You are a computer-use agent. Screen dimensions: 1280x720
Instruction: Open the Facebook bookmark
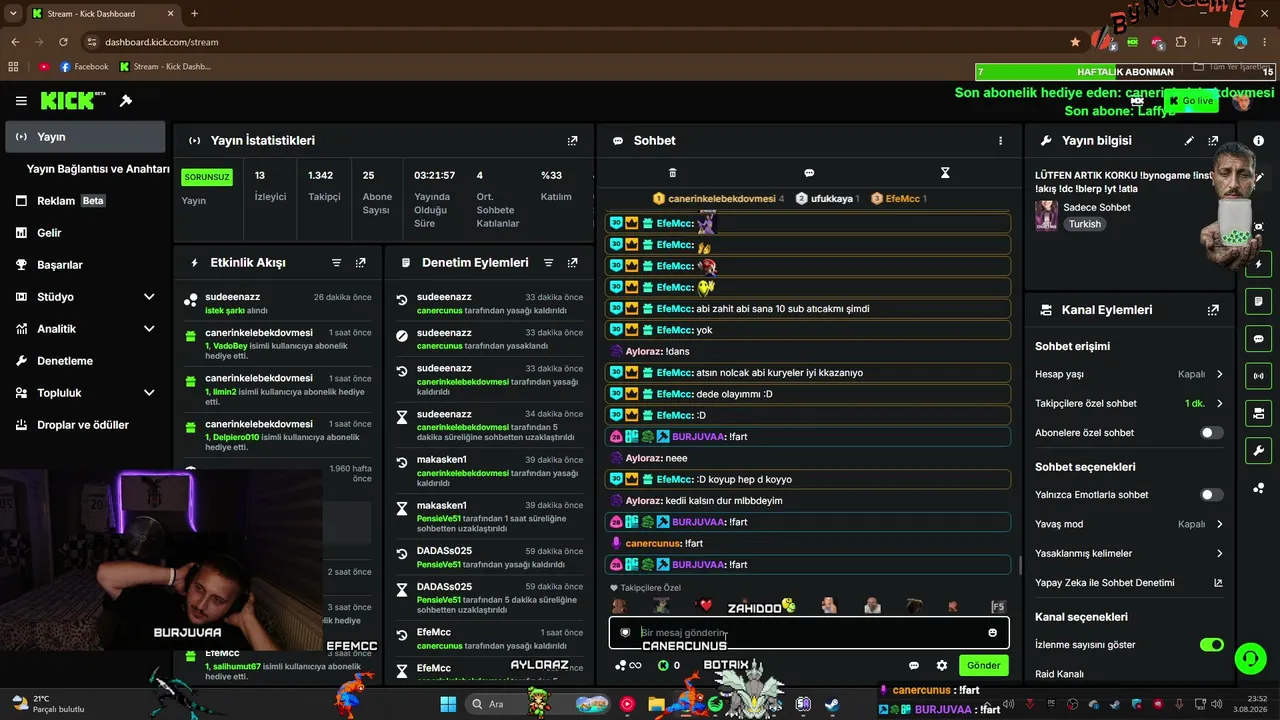click(x=84, y=67)
